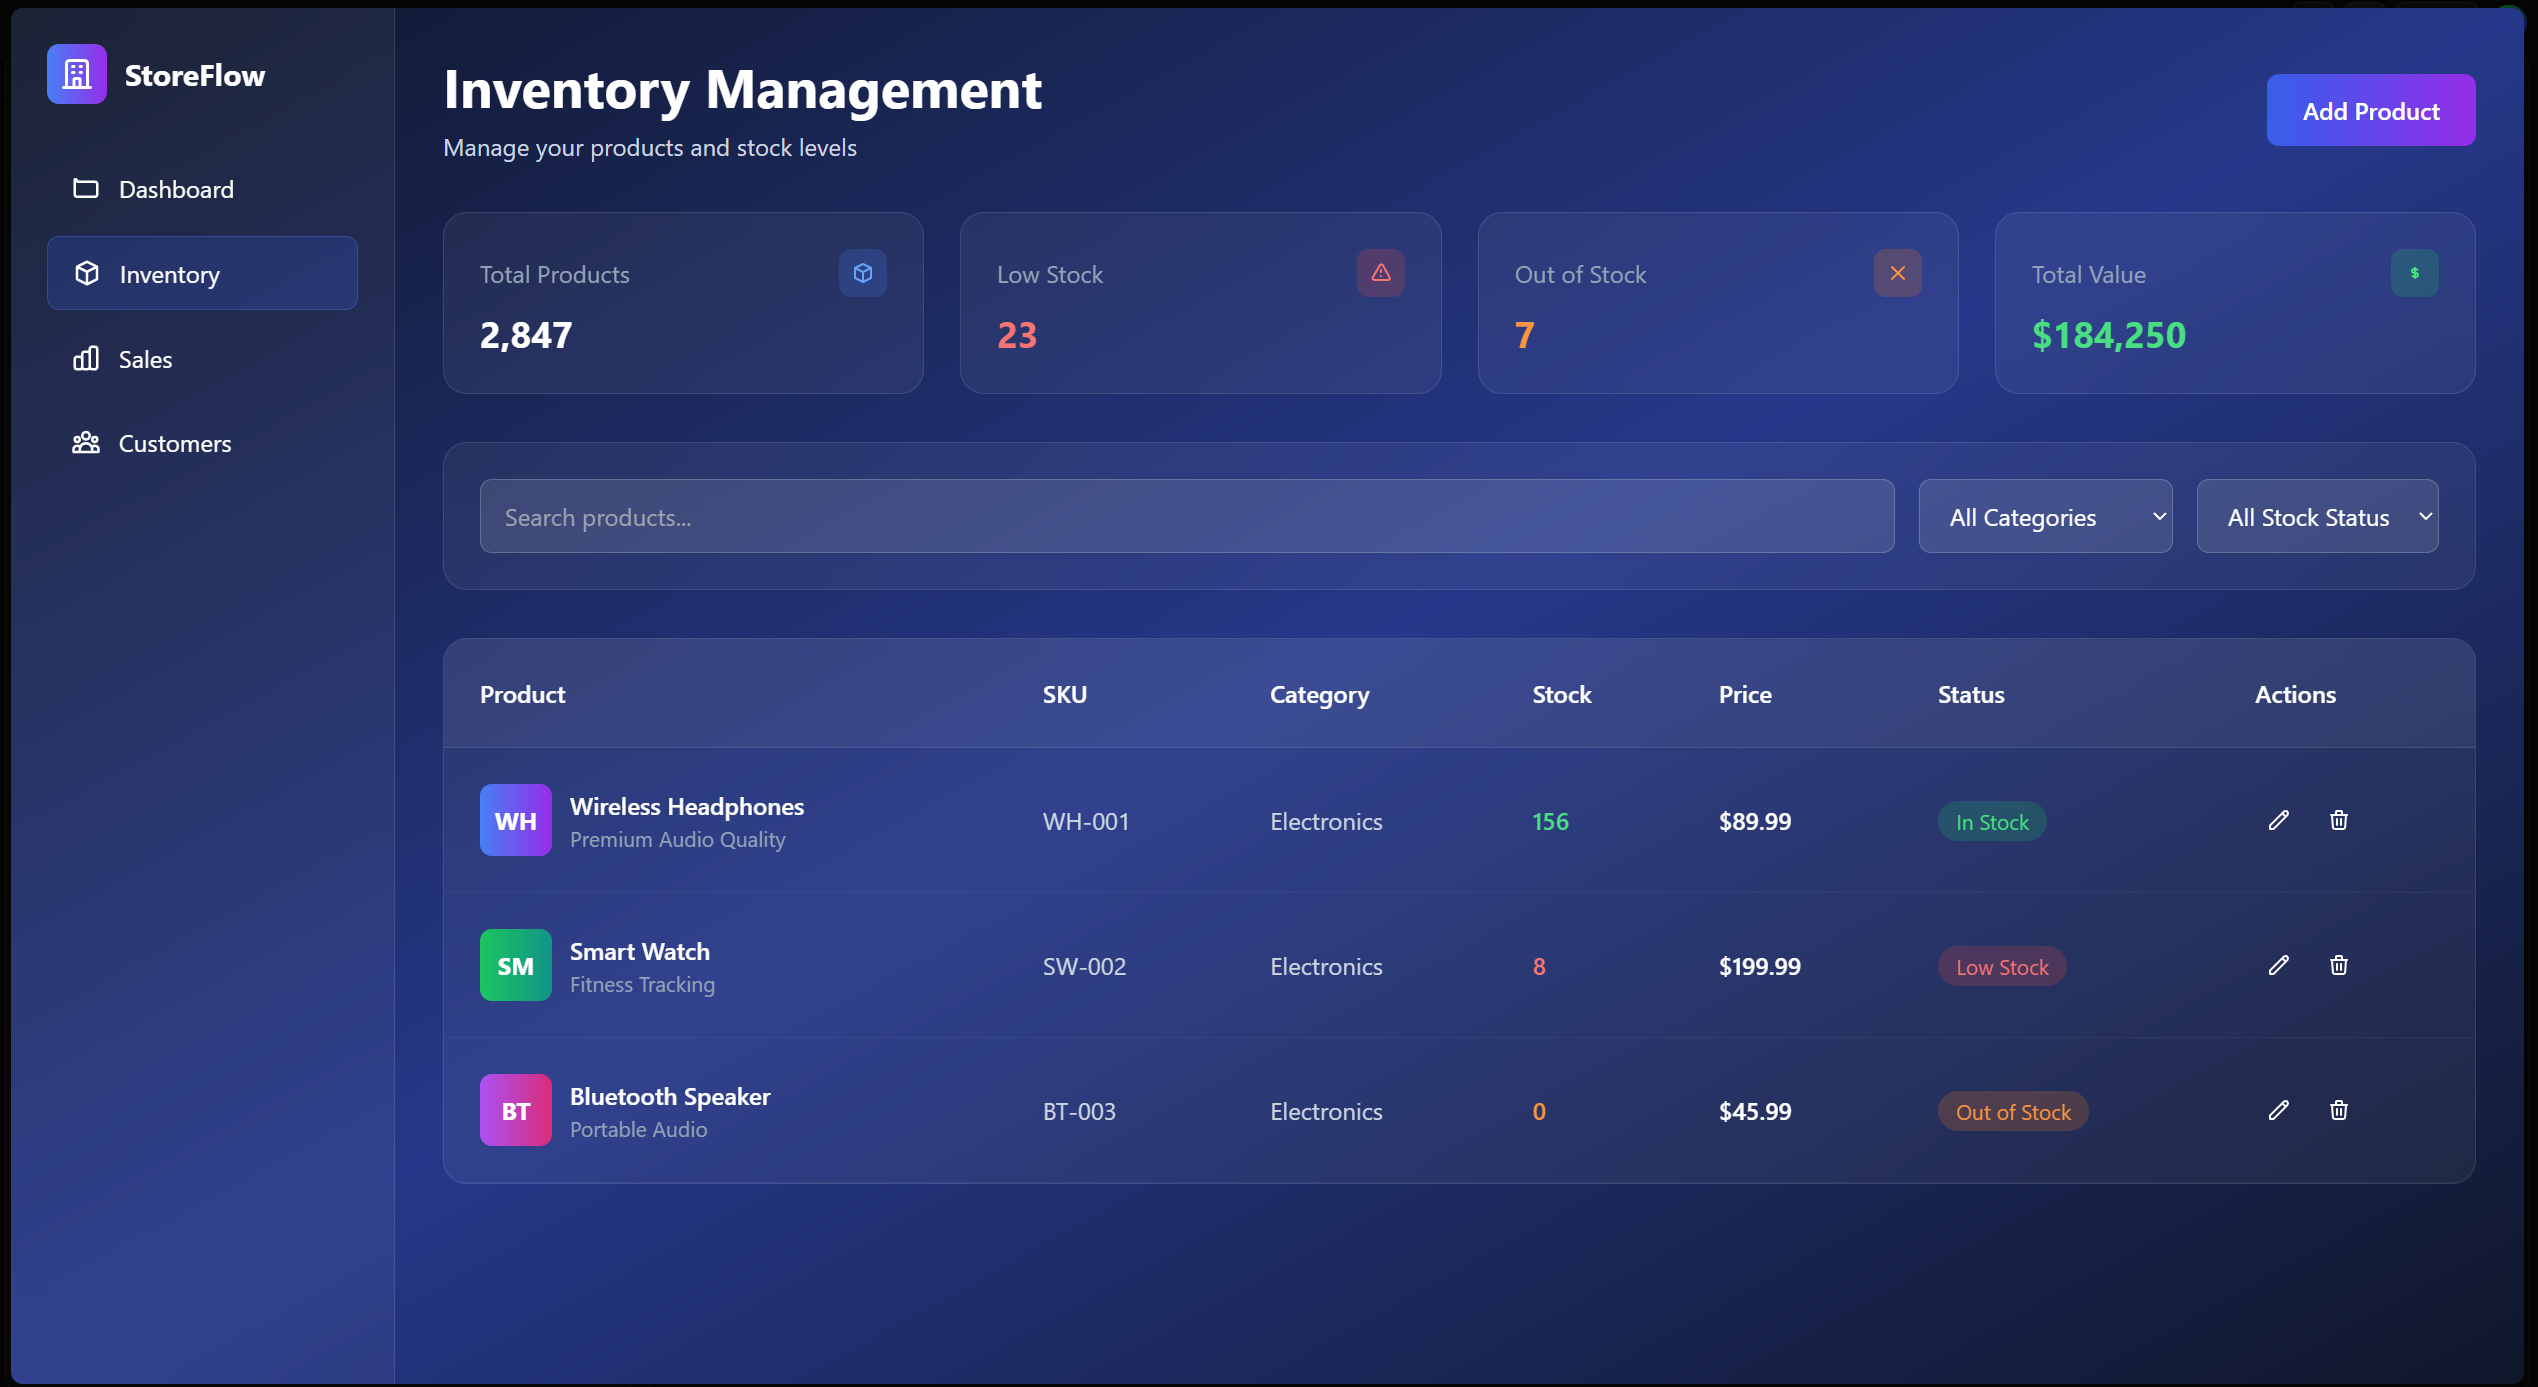Delete the Wireless Headphones product
Image resolution: width=2538 pixels, height=1387 pixels.
(2338, 820)
